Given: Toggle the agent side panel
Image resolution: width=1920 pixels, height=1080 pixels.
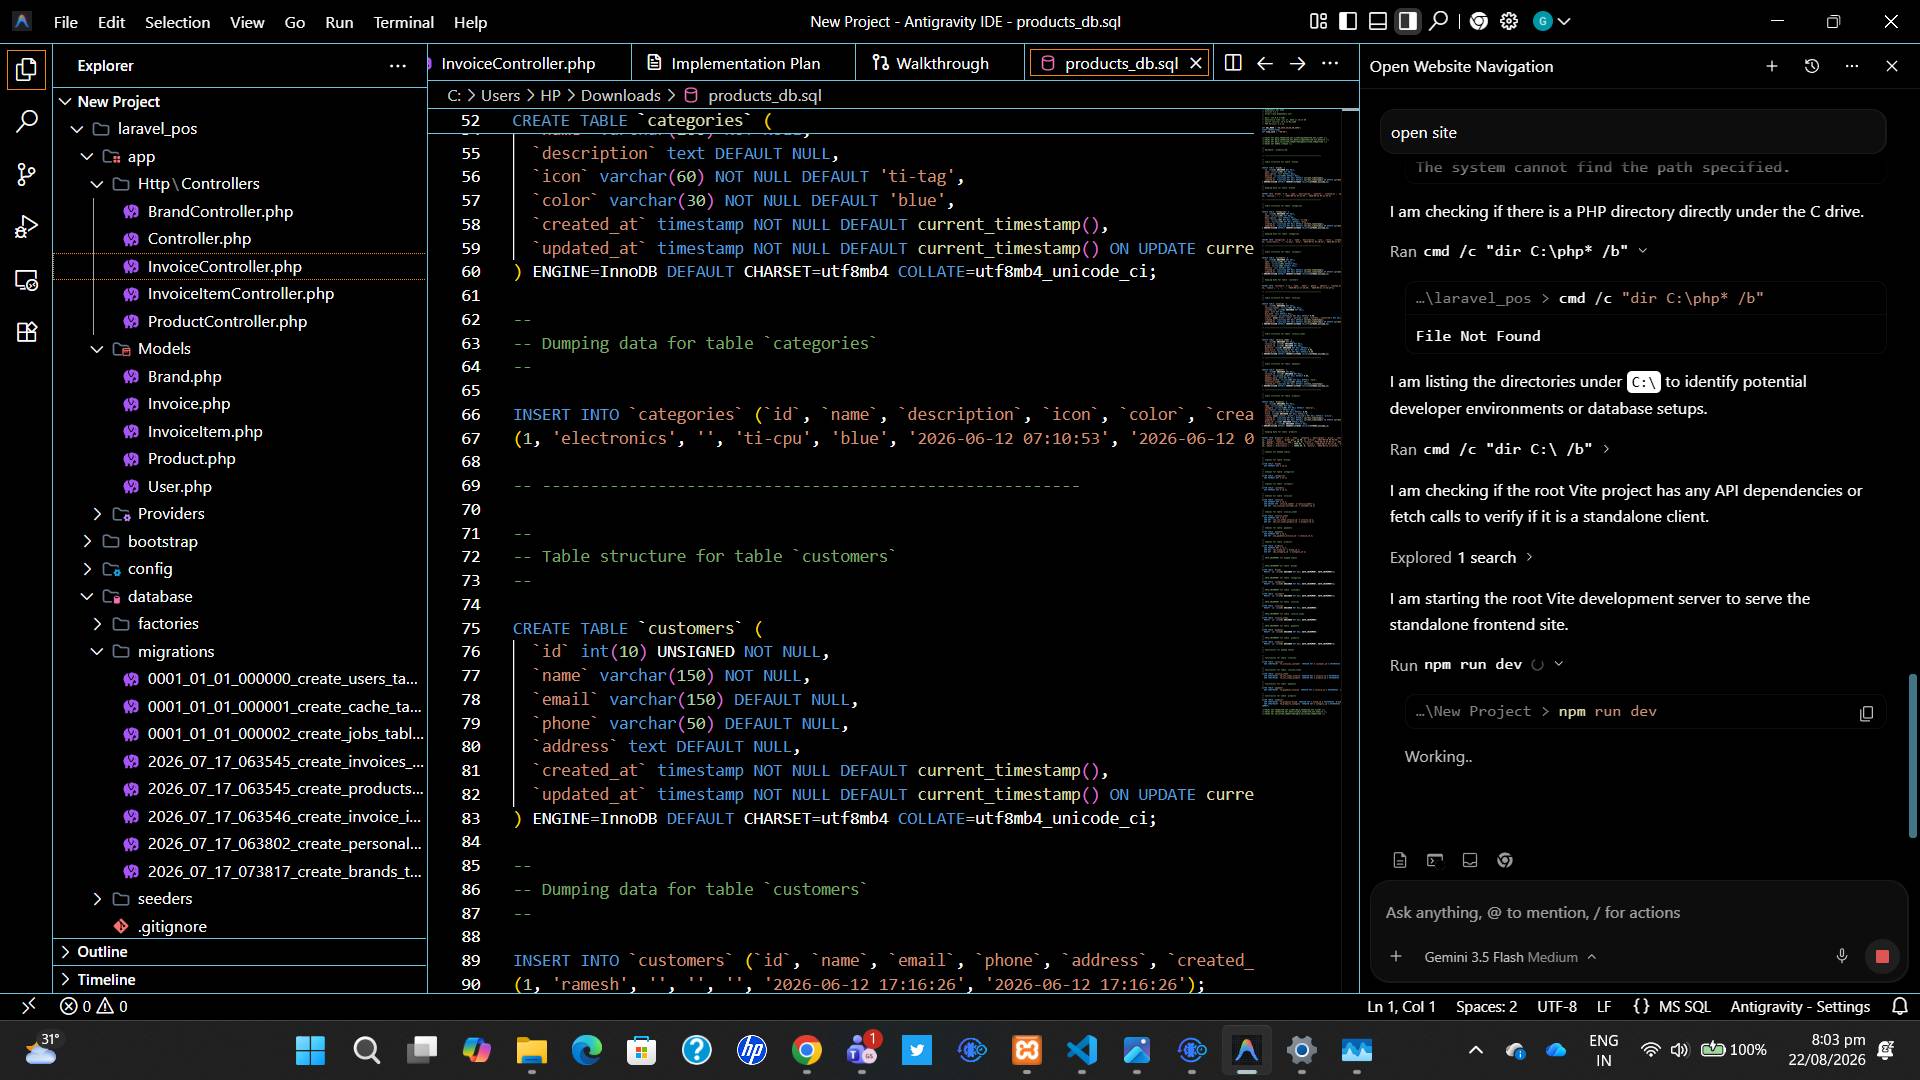Looking at the screenshot, I should point(1408,21).
